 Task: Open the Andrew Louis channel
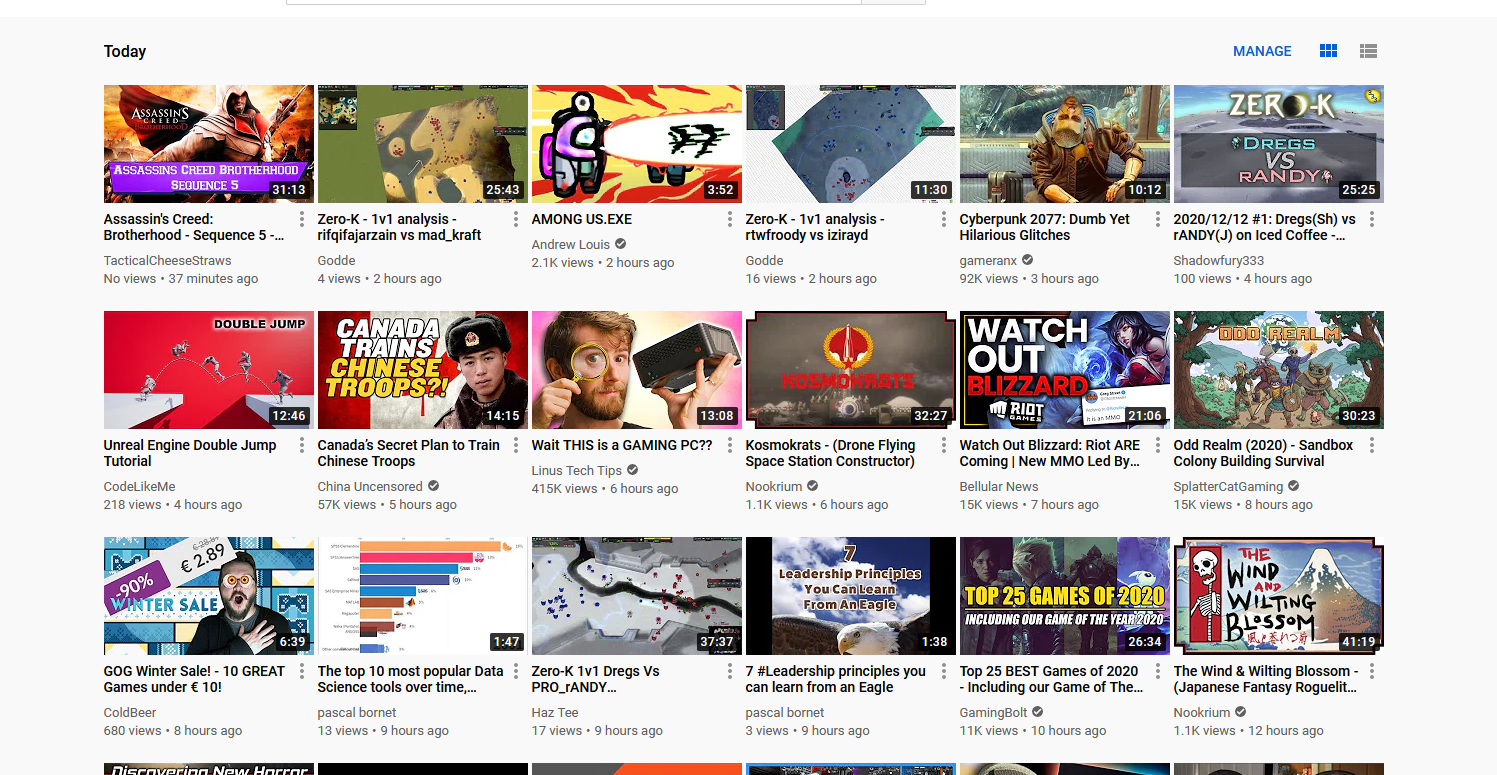coord(570,245)
